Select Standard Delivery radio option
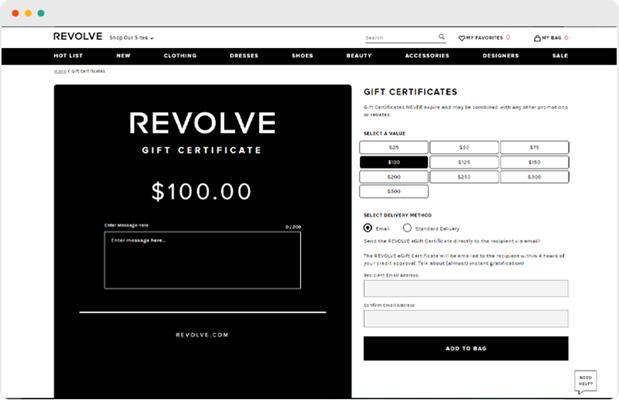This screenshot has height=400, width=619. tap(407, 228)
